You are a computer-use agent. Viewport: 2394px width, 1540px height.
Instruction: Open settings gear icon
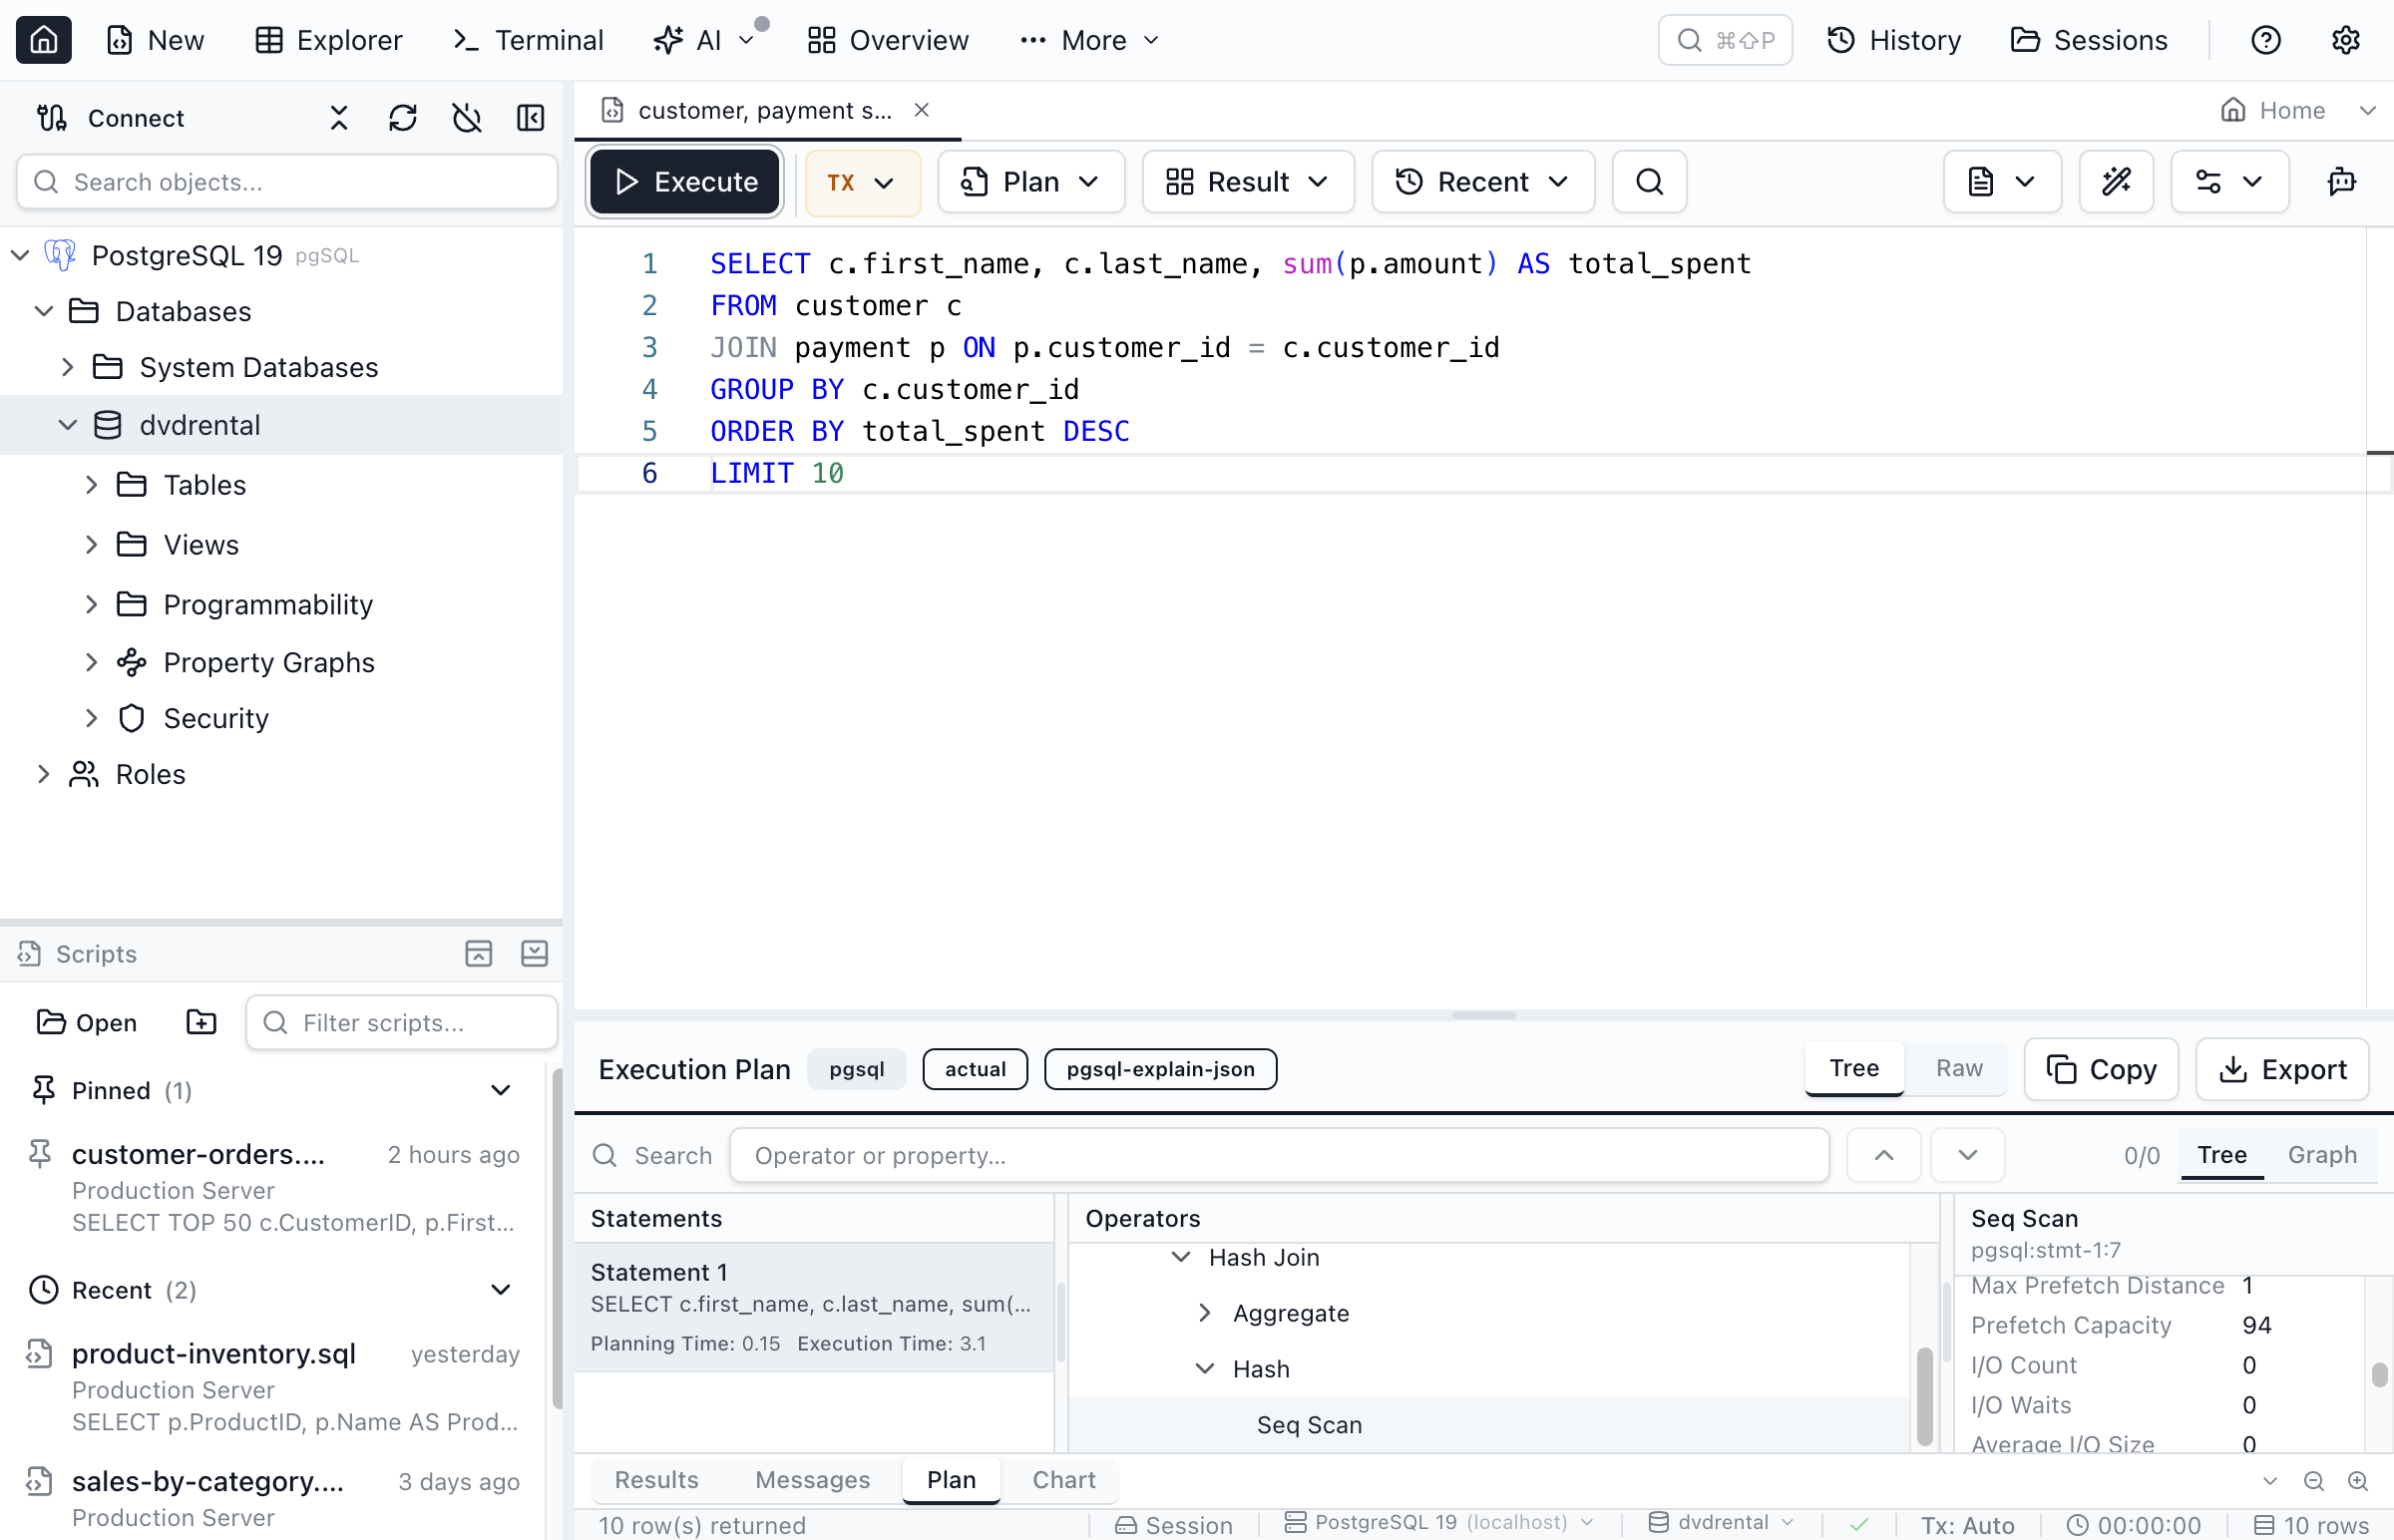pyautogui.click(x=2345, y=40)
